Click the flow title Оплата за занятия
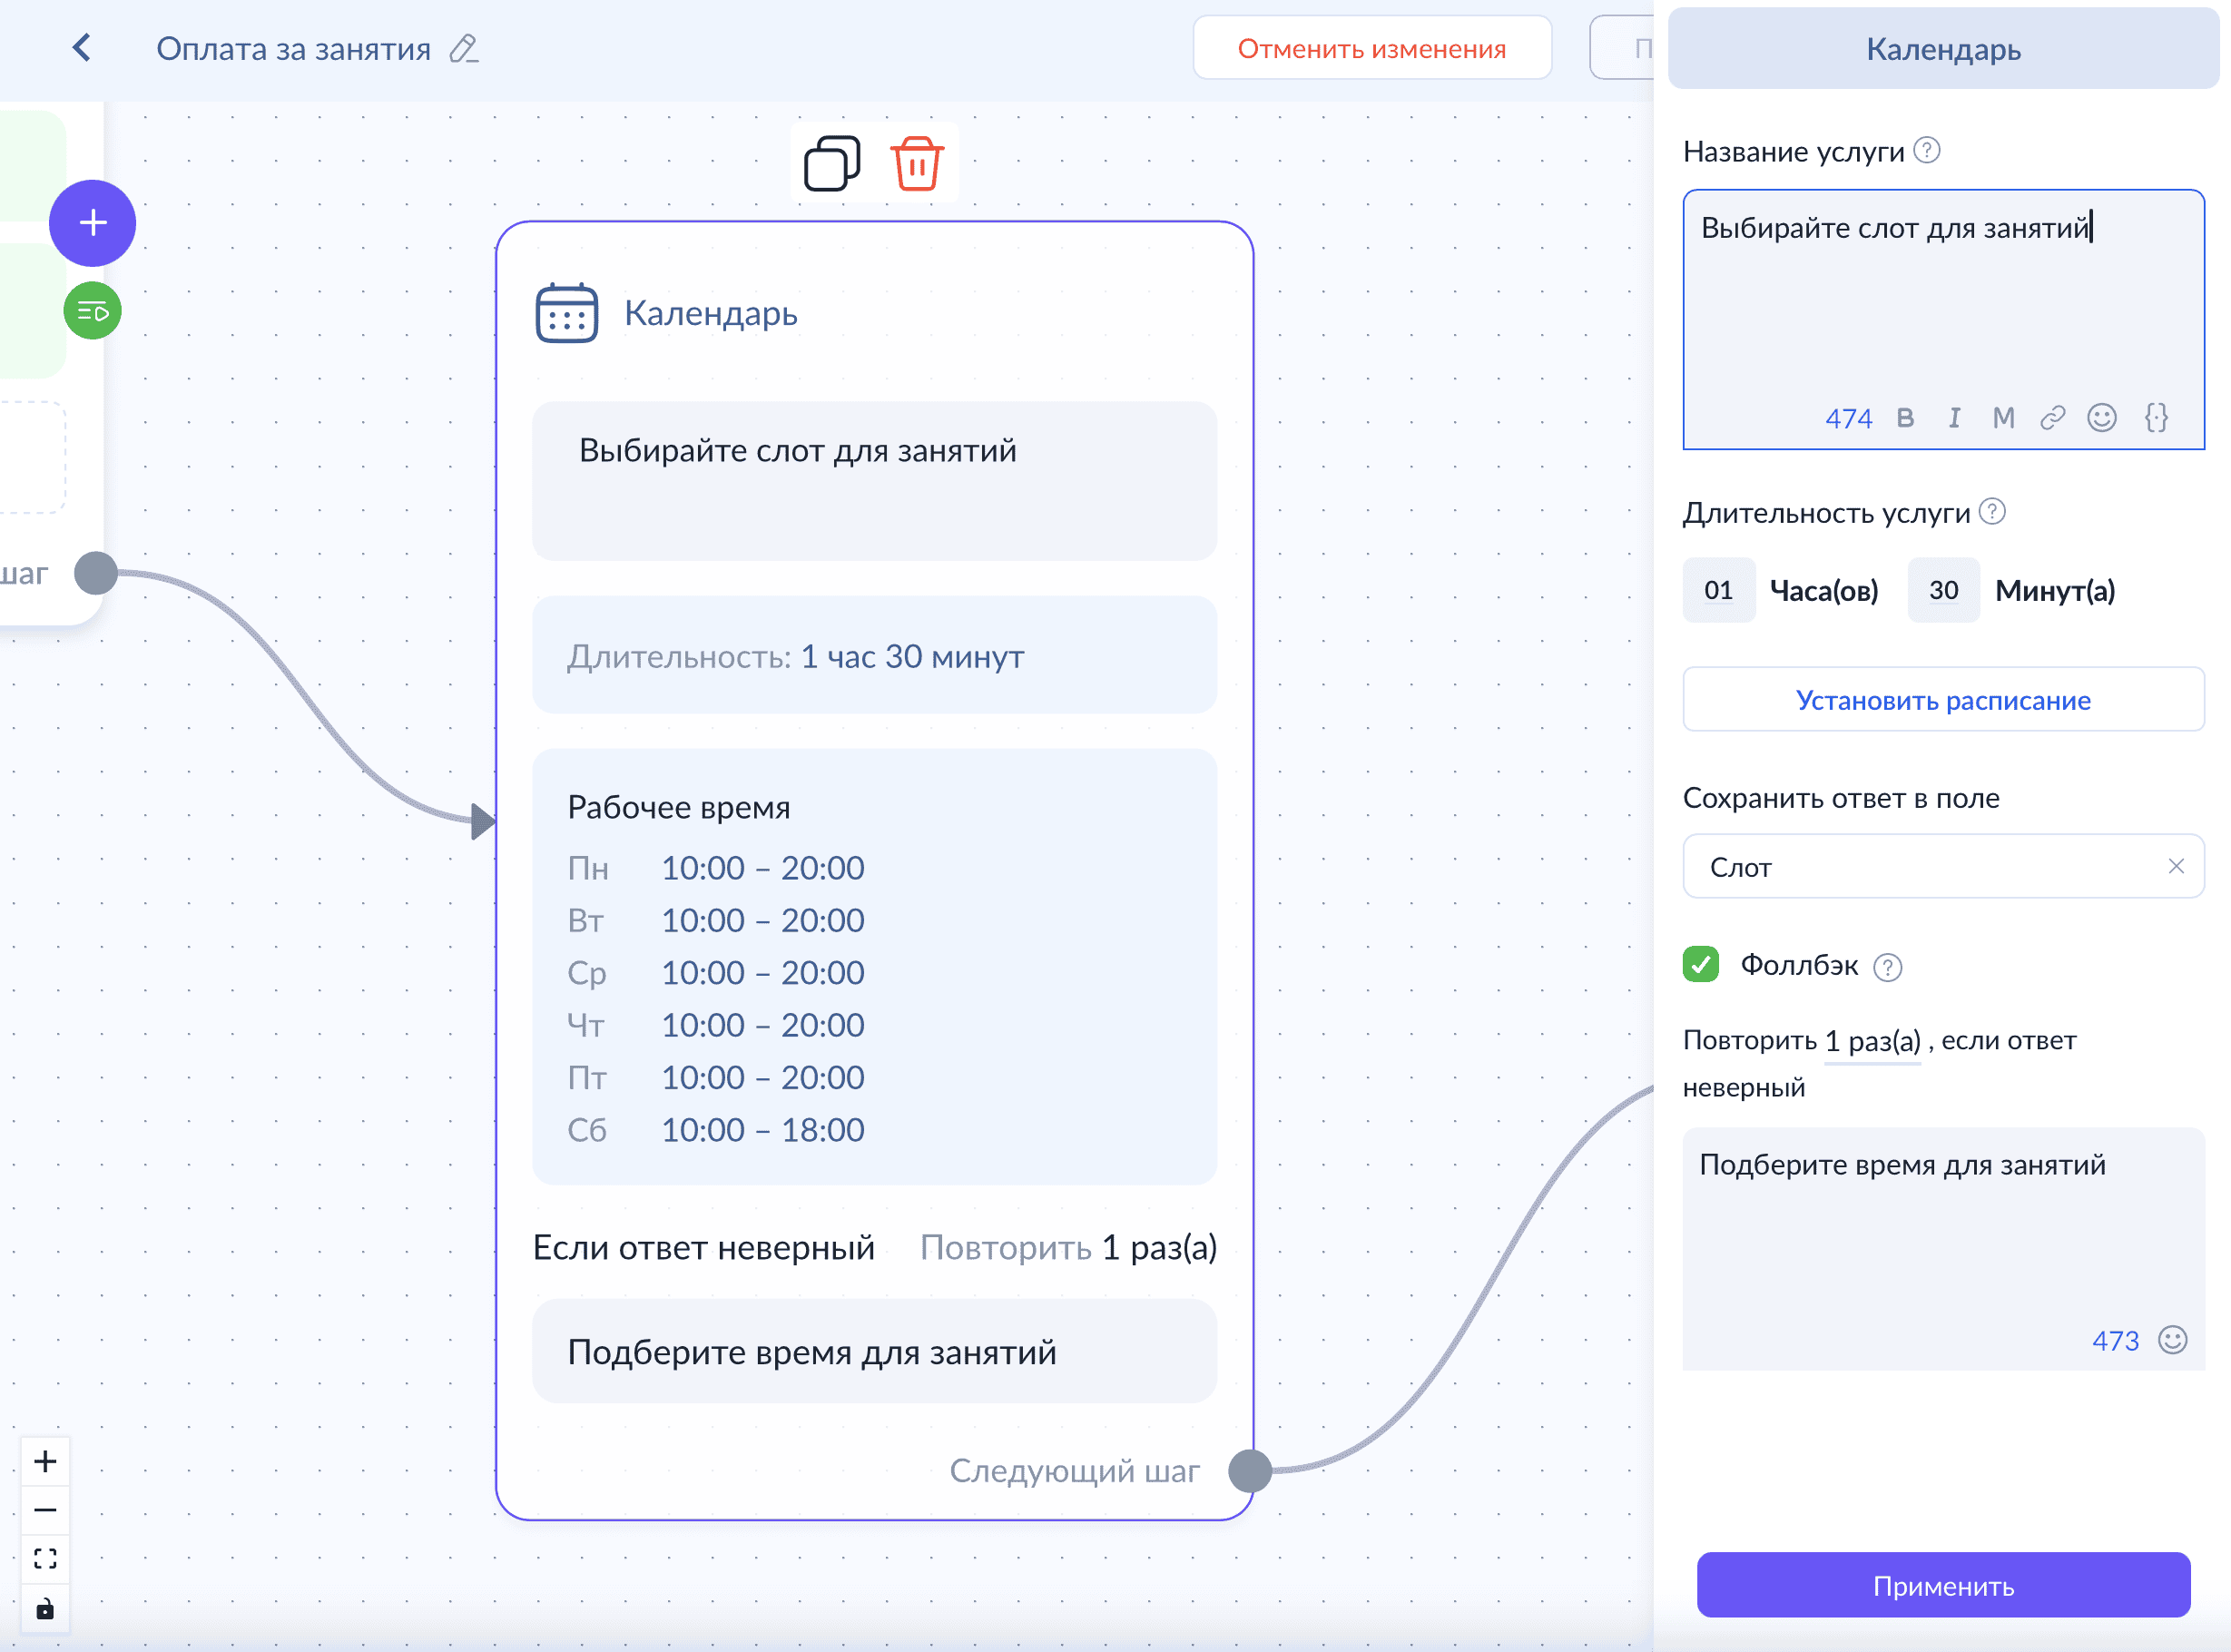 [x=293, y=48]
